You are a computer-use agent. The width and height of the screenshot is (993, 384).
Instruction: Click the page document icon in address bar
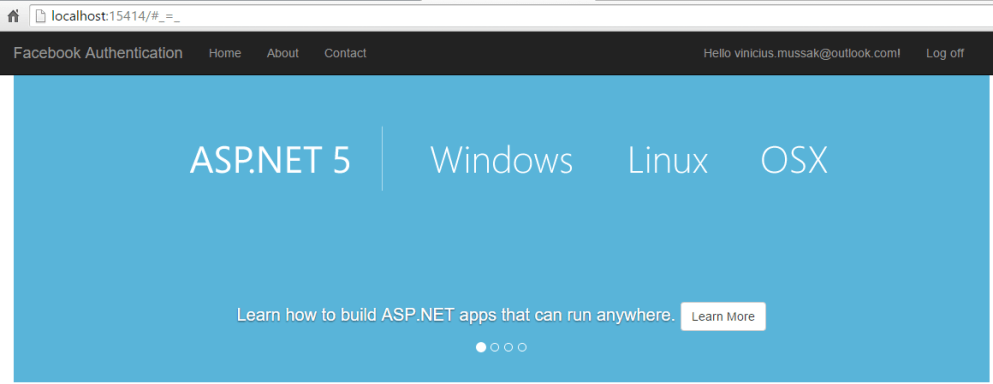tap(41, 16)
